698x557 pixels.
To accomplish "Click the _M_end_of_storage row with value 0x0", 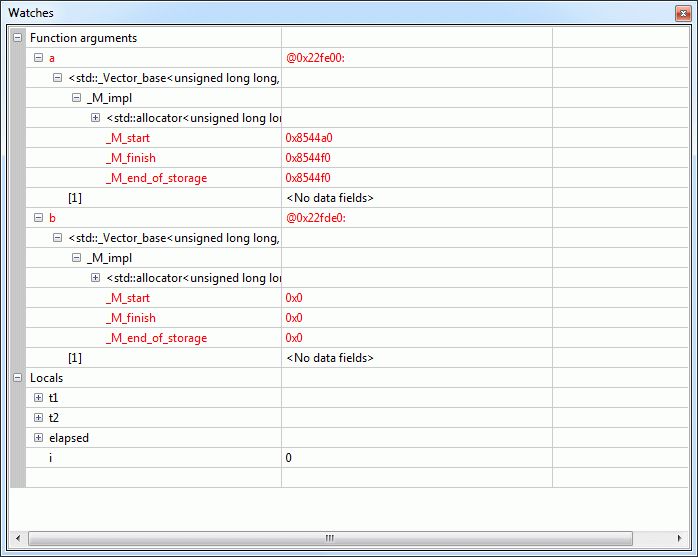I will coord(156,338).
